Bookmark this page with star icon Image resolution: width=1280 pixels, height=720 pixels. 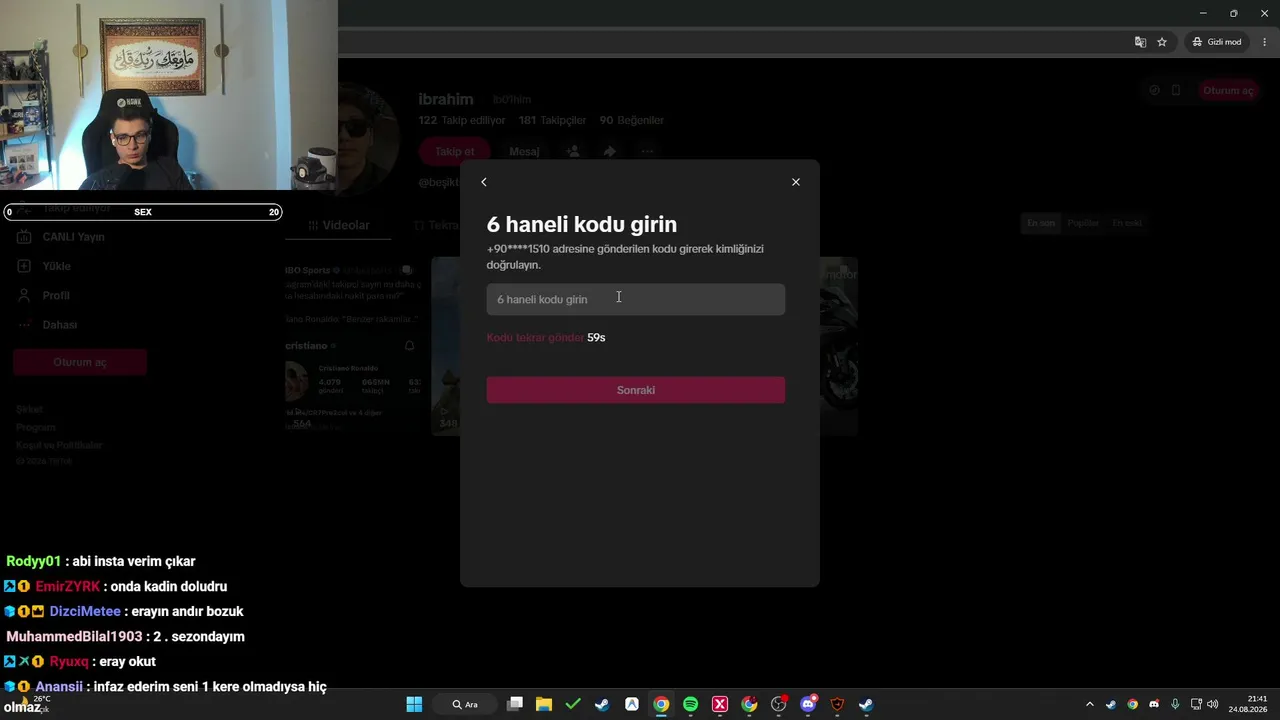tap(1162, 42)
